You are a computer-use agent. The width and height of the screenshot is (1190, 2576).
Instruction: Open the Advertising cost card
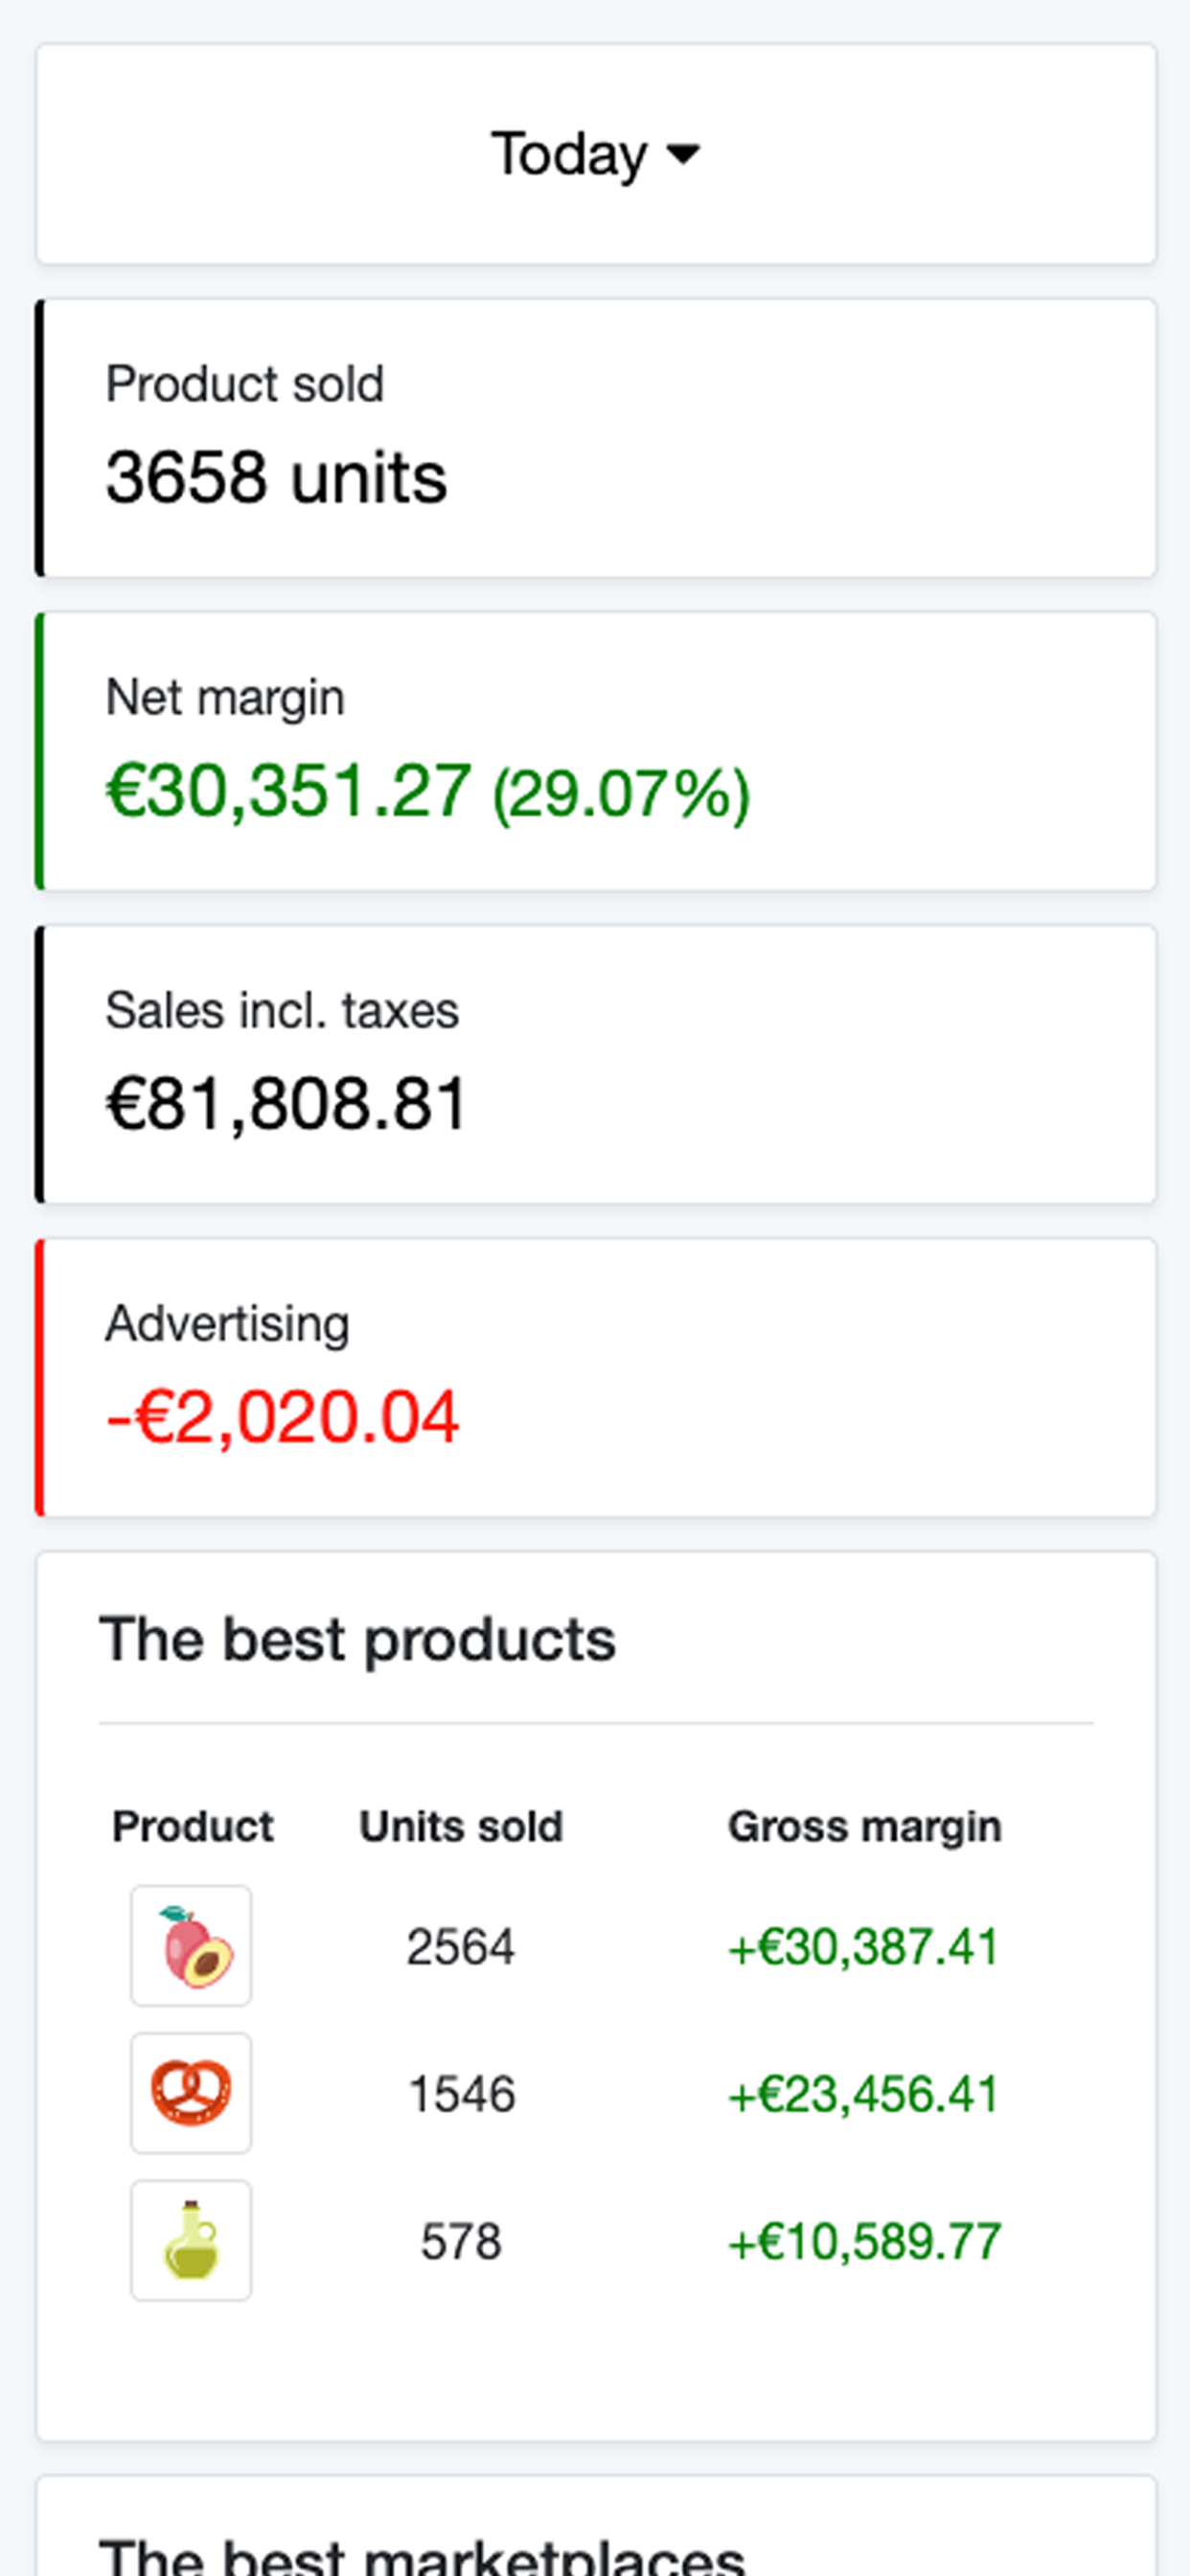click(x=596, y=1377)
